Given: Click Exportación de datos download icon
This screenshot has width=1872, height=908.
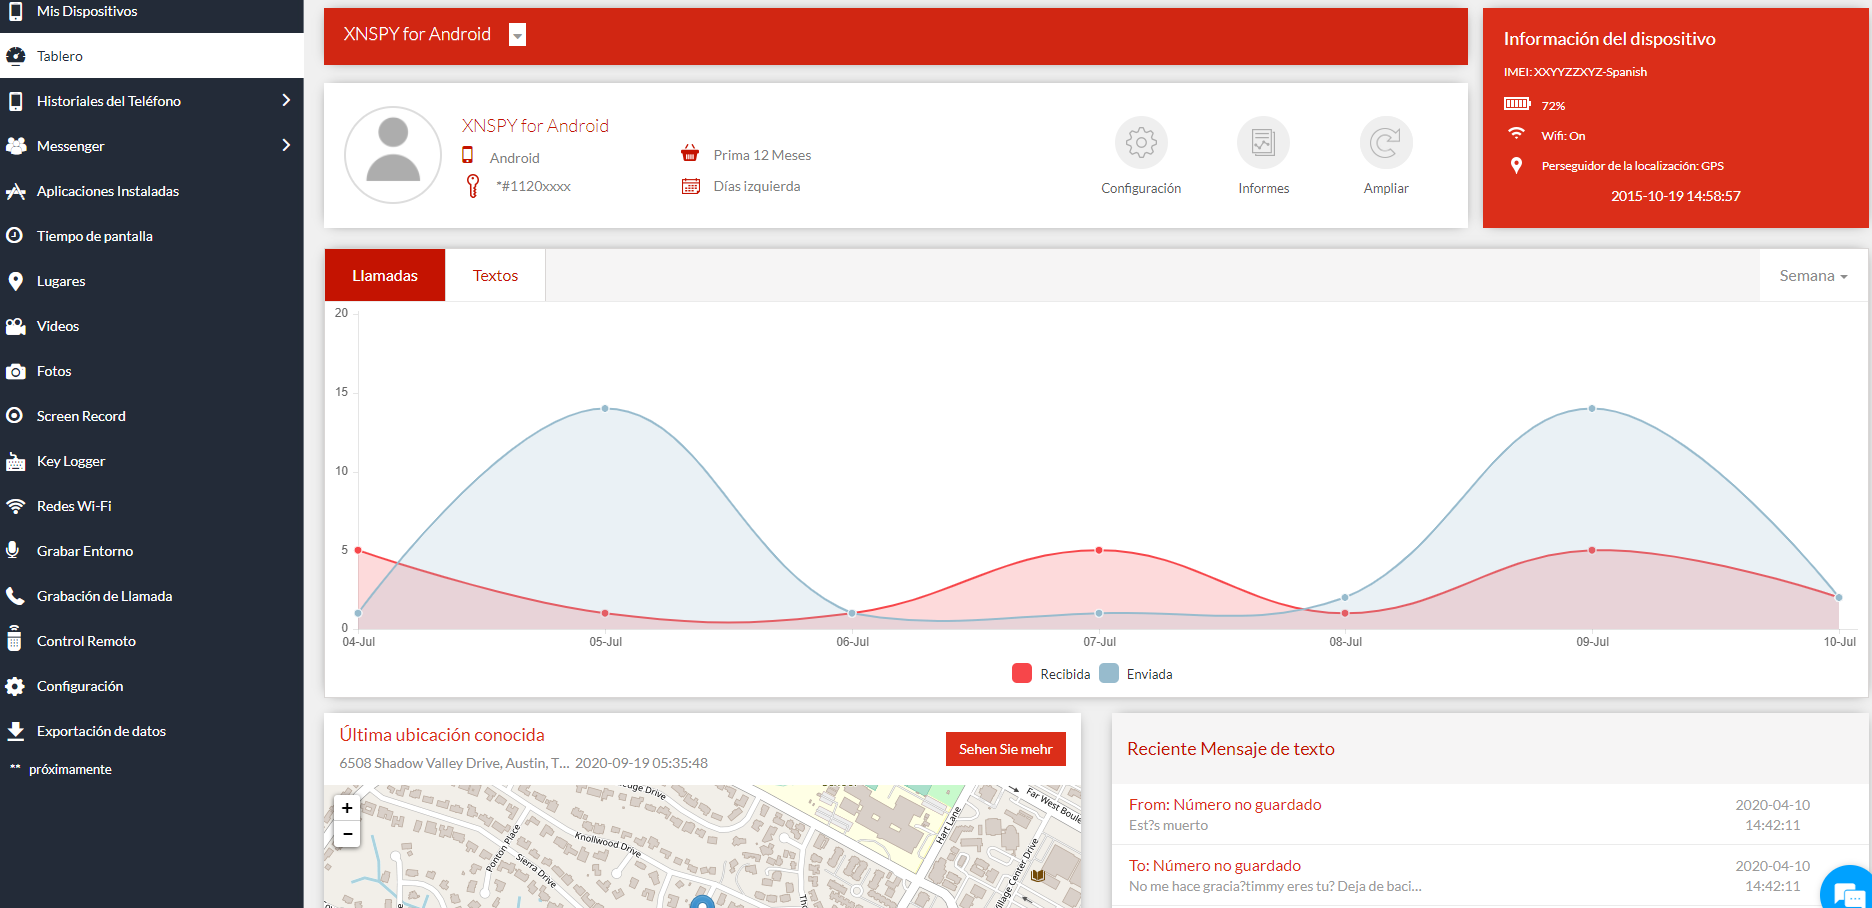Looking at the screenshot, I should 15,731.
